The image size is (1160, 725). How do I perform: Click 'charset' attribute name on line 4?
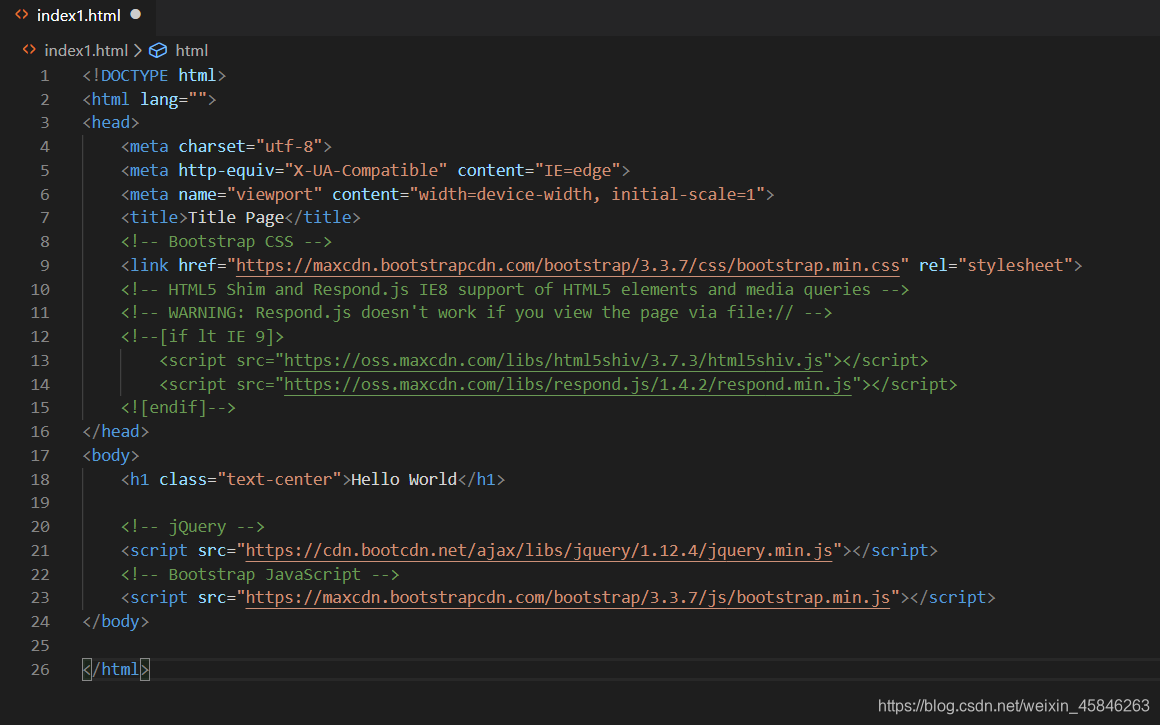coord(212,146)
